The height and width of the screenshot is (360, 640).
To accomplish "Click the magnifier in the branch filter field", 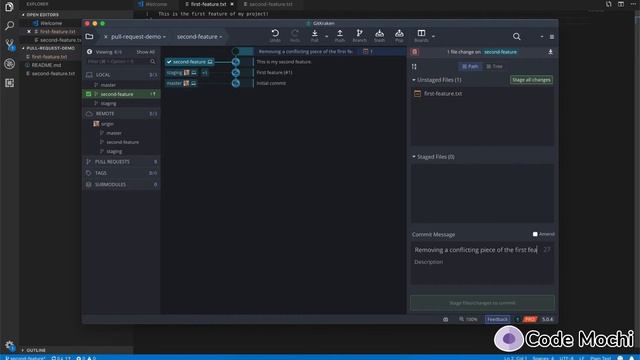I will (x=153, y=62).
